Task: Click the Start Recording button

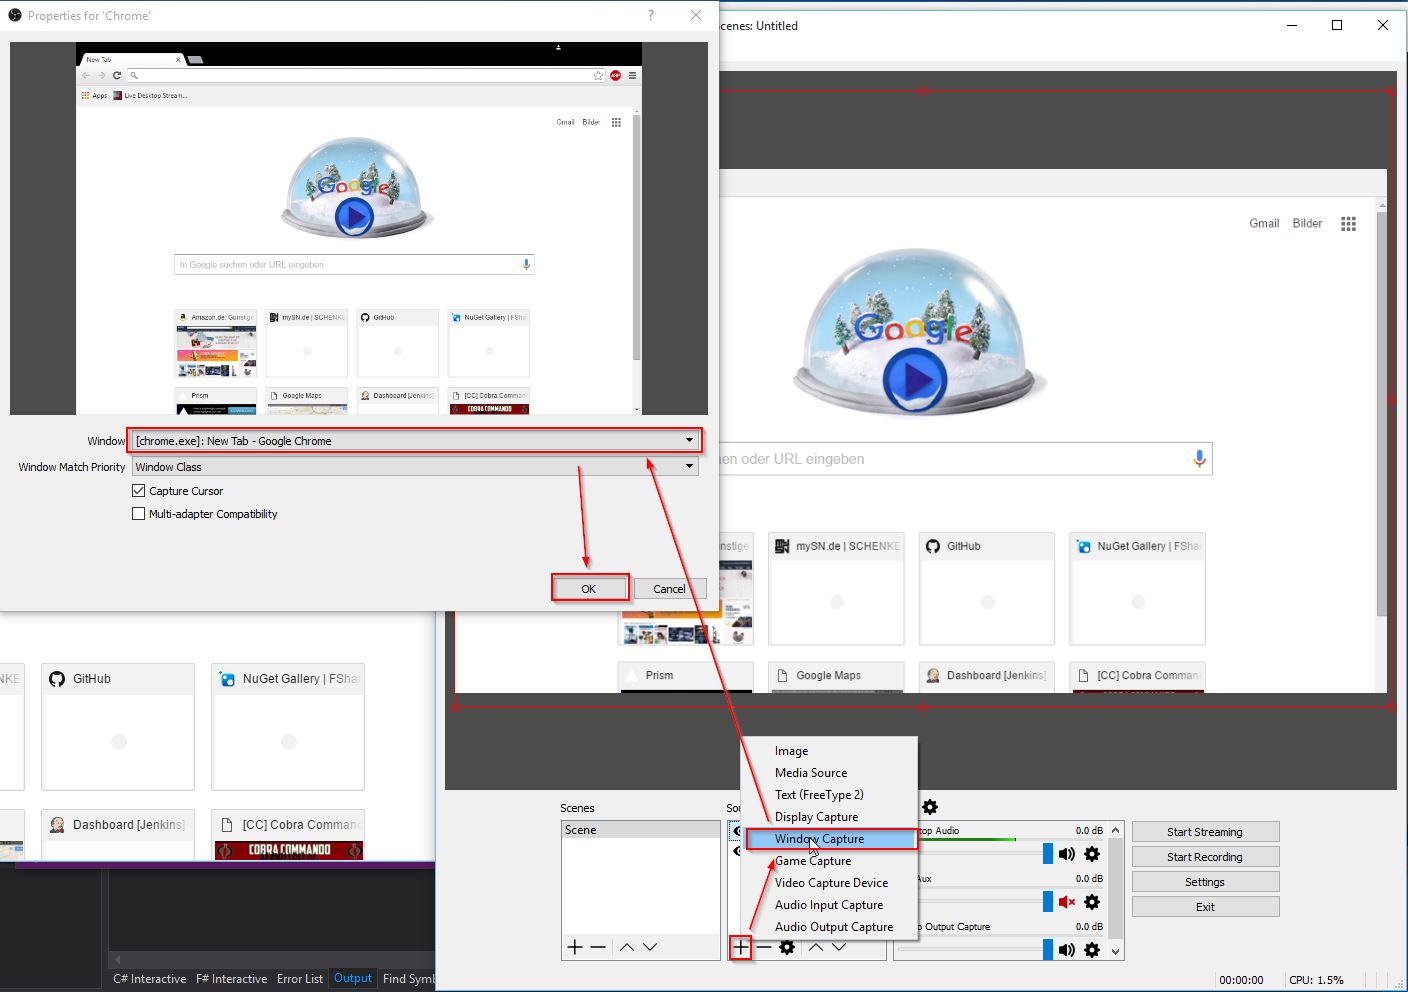Action: click(x=1205, y=857)
